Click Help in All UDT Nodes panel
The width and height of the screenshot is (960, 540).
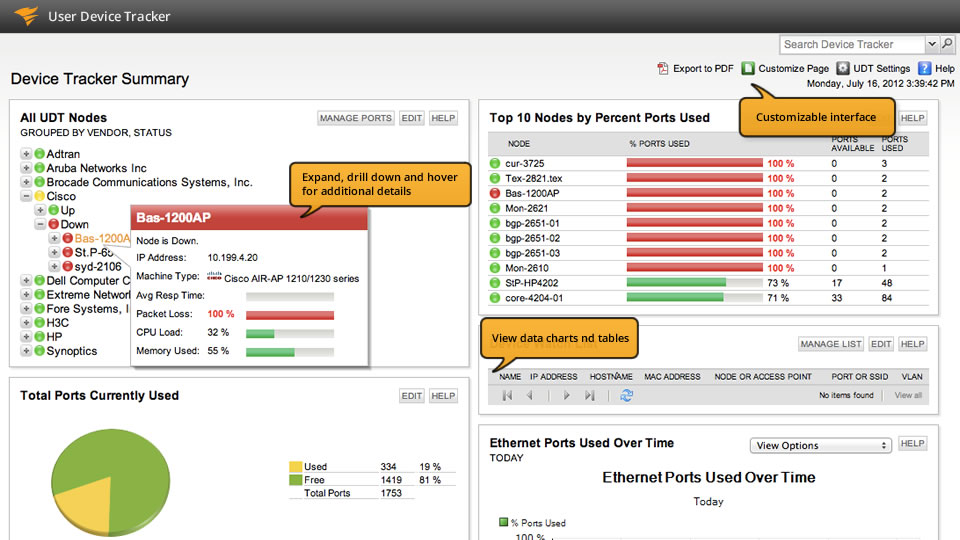[x=443, y=118]
